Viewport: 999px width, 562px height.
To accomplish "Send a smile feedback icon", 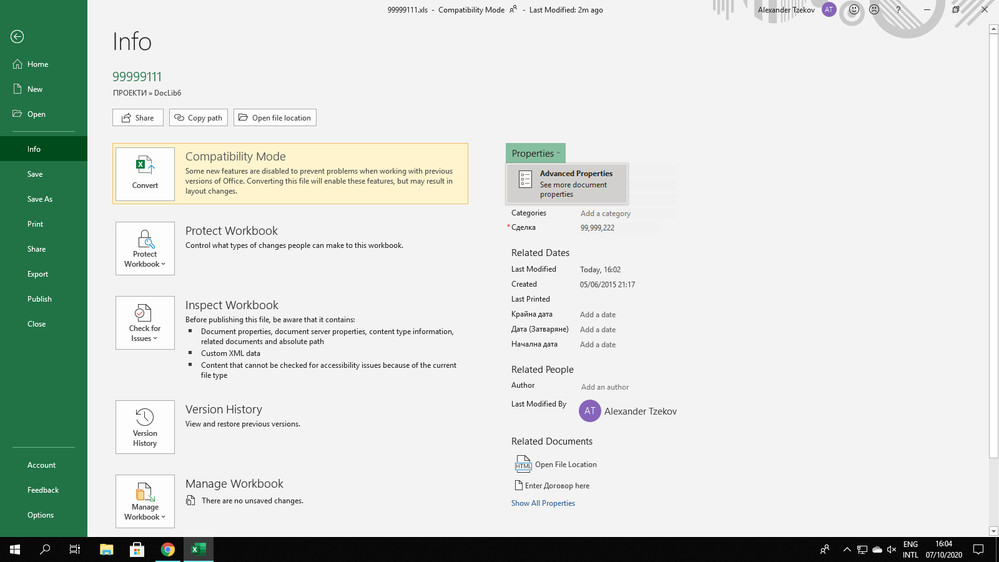I will (x=854, y=10).
